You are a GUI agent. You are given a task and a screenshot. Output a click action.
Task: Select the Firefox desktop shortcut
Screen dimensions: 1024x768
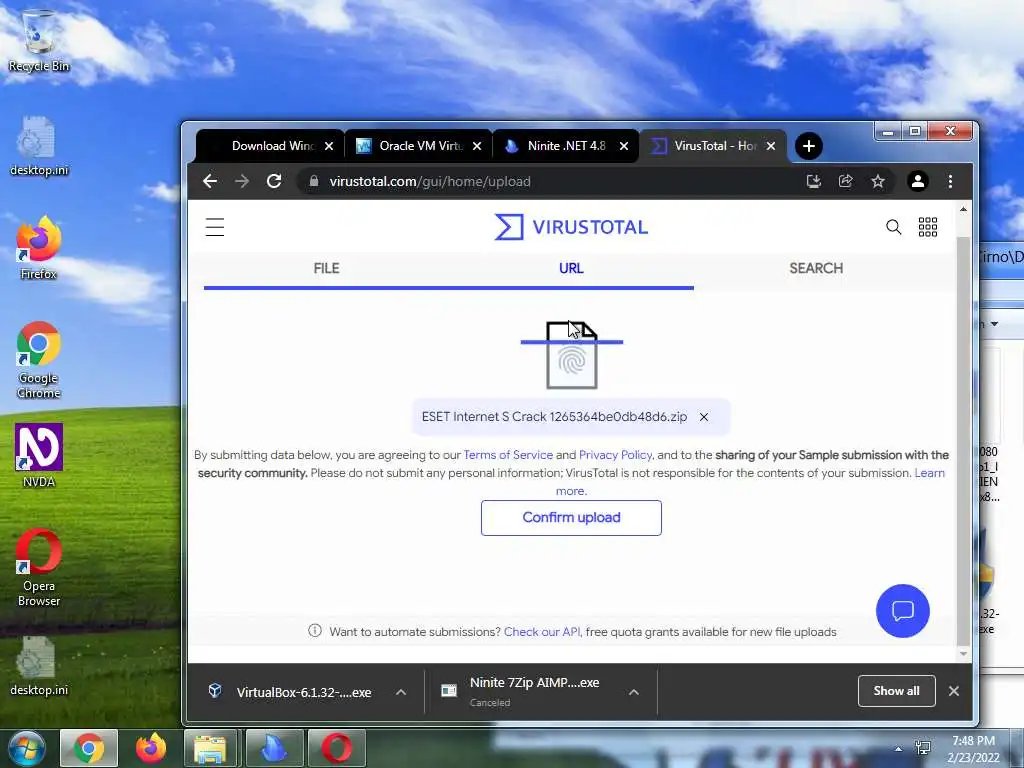tap(39, 248)
